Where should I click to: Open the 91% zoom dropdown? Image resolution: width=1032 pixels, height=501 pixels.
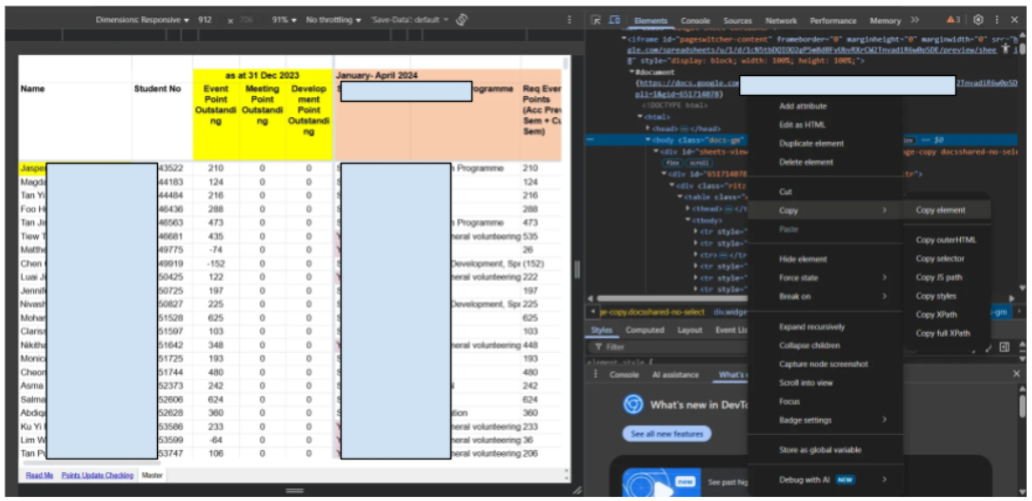coord(284,20)
